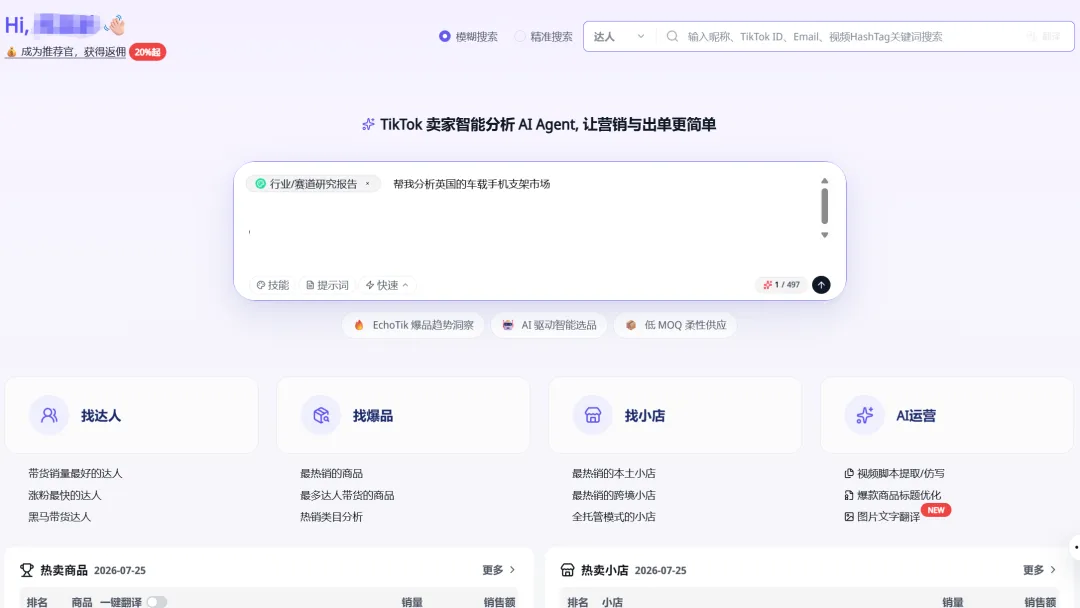The width and height of the screenshot is (1080, 608).
Task: Open 最多达人带货的商品 link
Action: tap(347, 495)
